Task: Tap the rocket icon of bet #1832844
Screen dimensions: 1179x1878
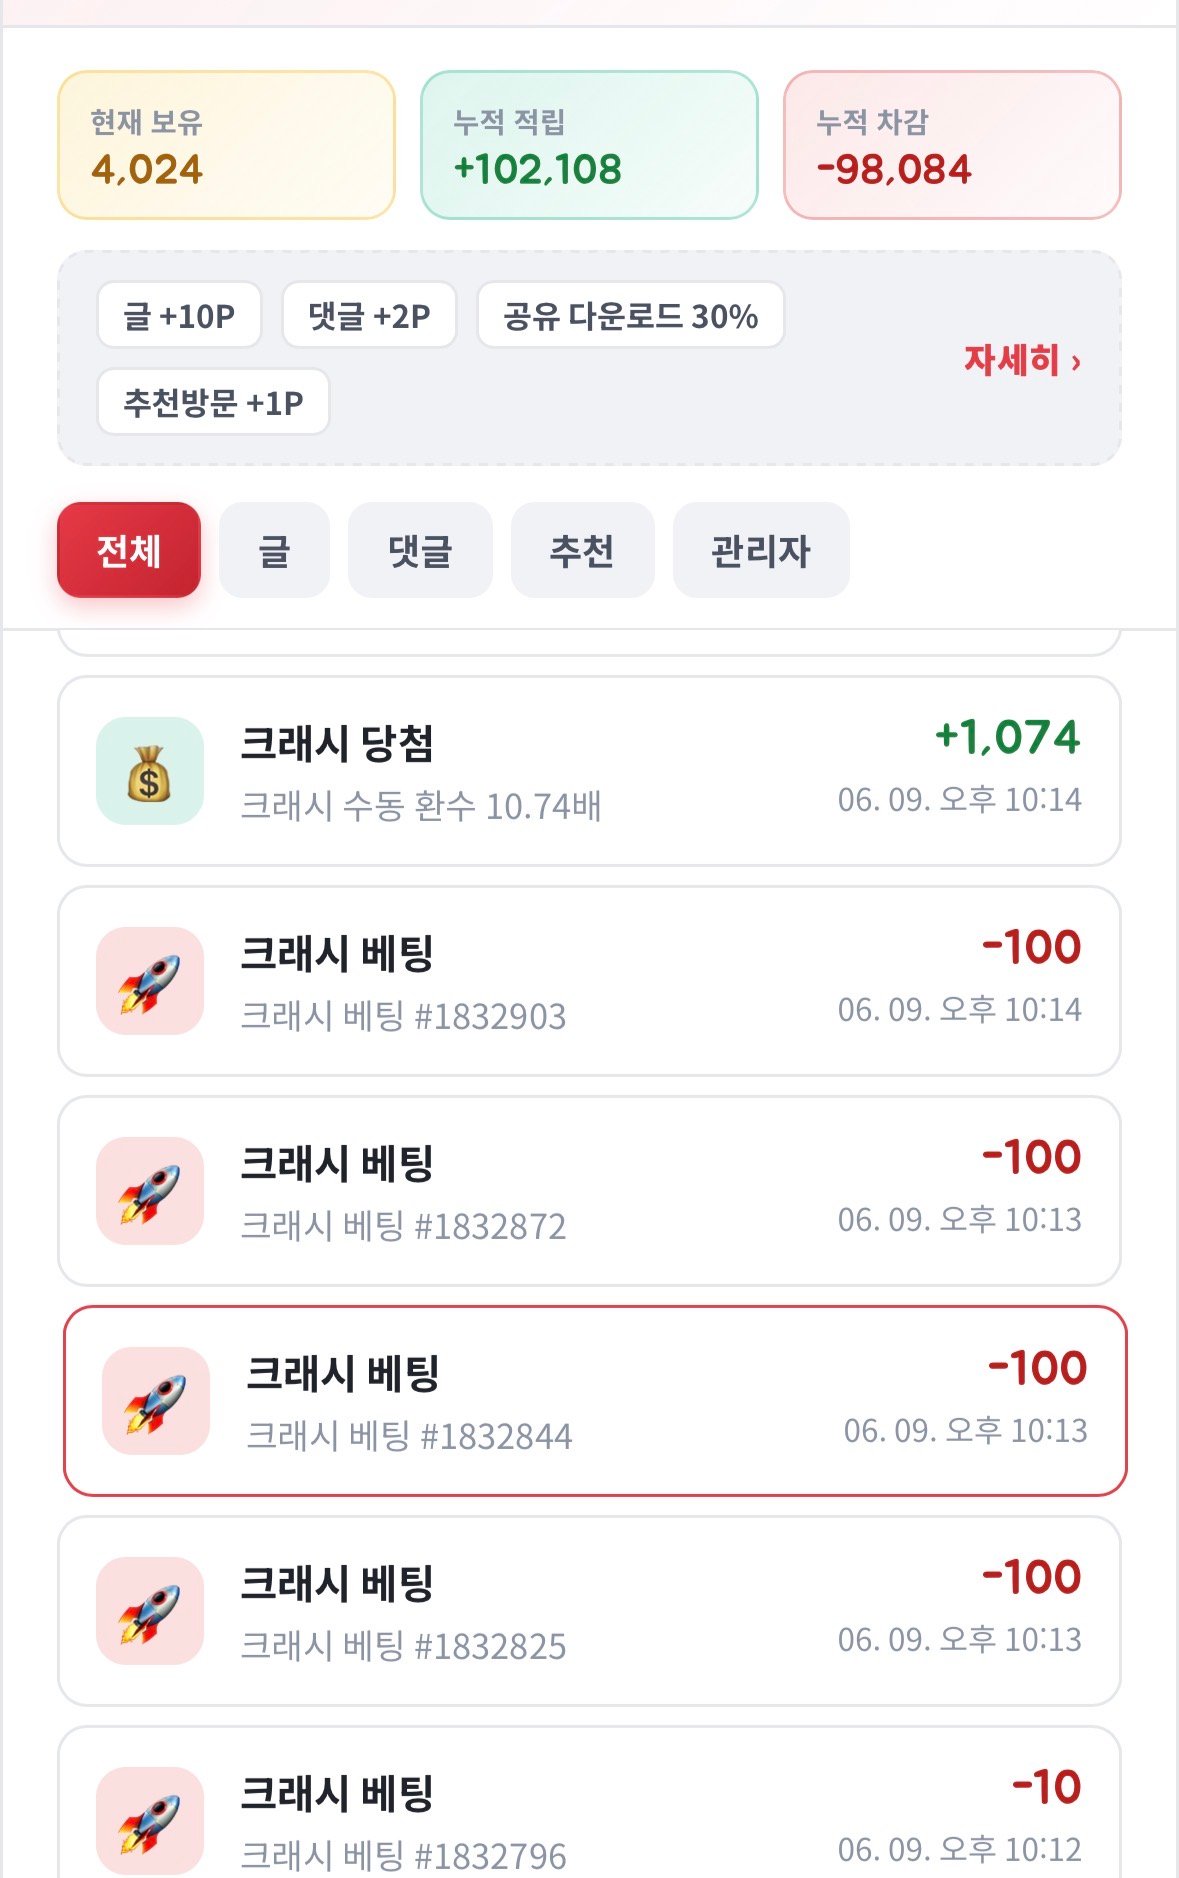Action: (156, 1401)
